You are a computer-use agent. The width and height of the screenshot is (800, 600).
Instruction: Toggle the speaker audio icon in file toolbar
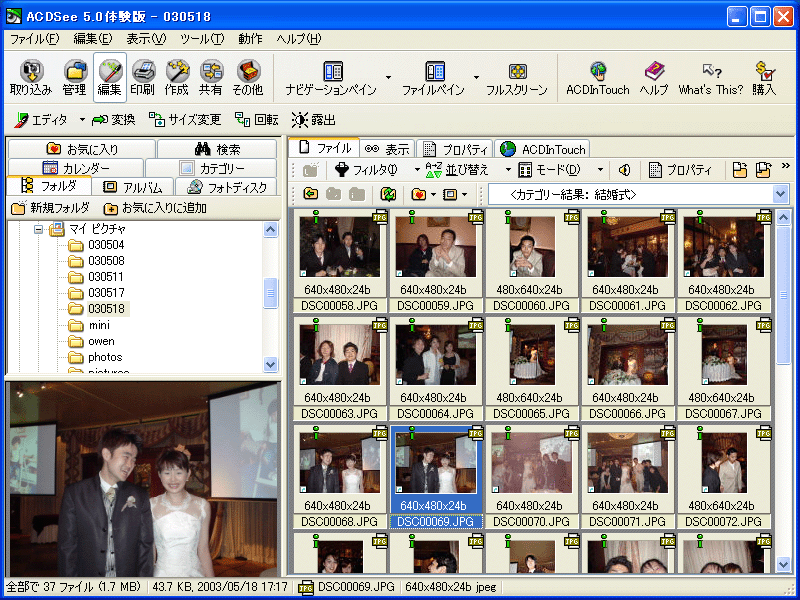pos(624,170)
